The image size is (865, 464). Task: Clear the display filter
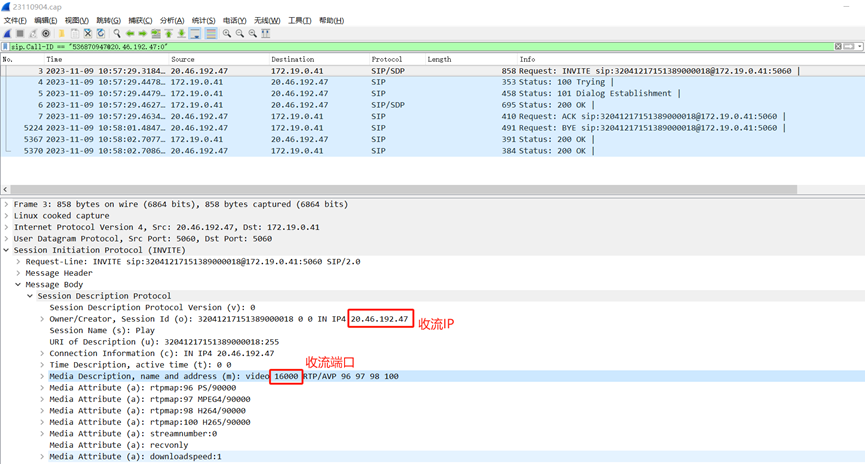838,47
